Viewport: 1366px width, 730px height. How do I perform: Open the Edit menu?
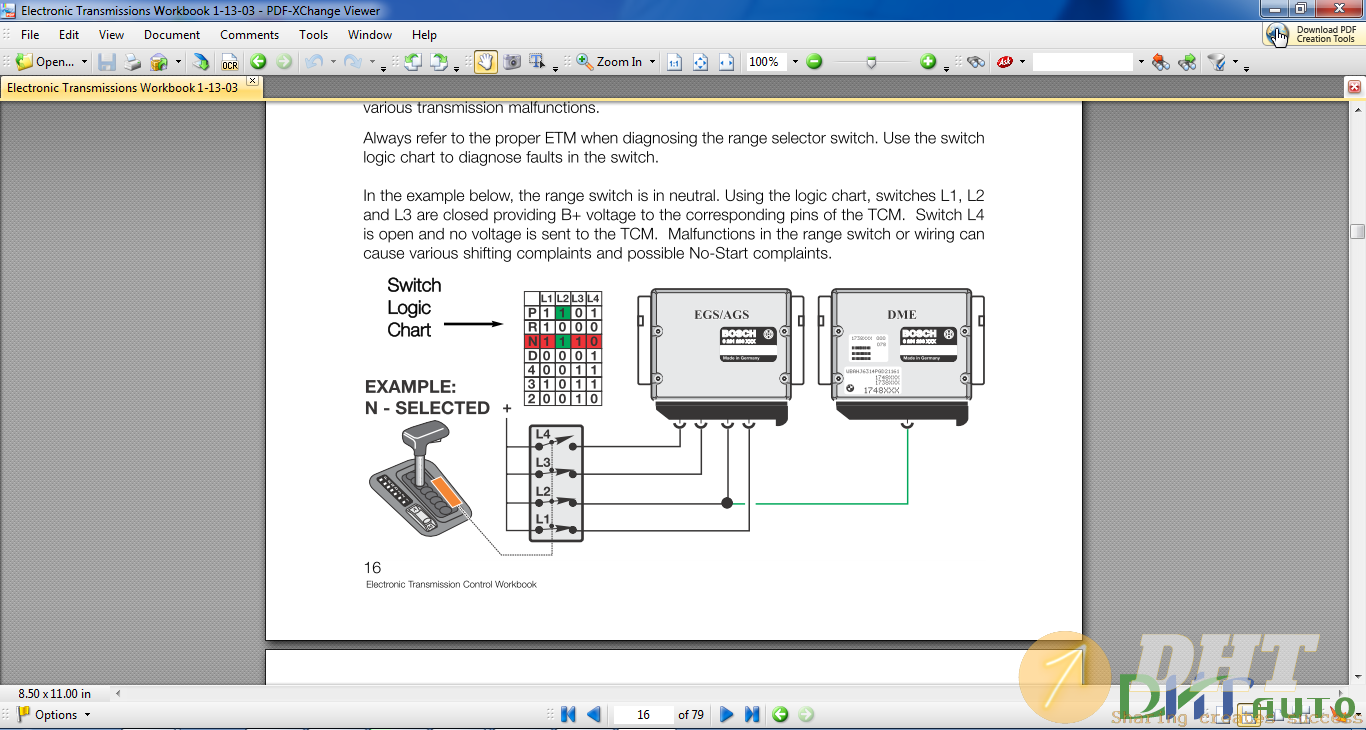pyautogui.click(x=69, y=35)
